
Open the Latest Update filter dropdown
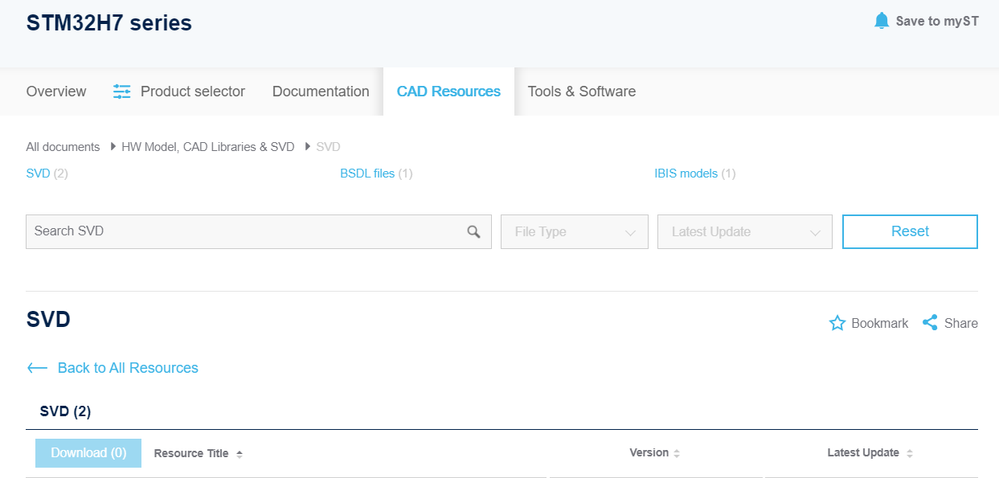pos(745,231)
